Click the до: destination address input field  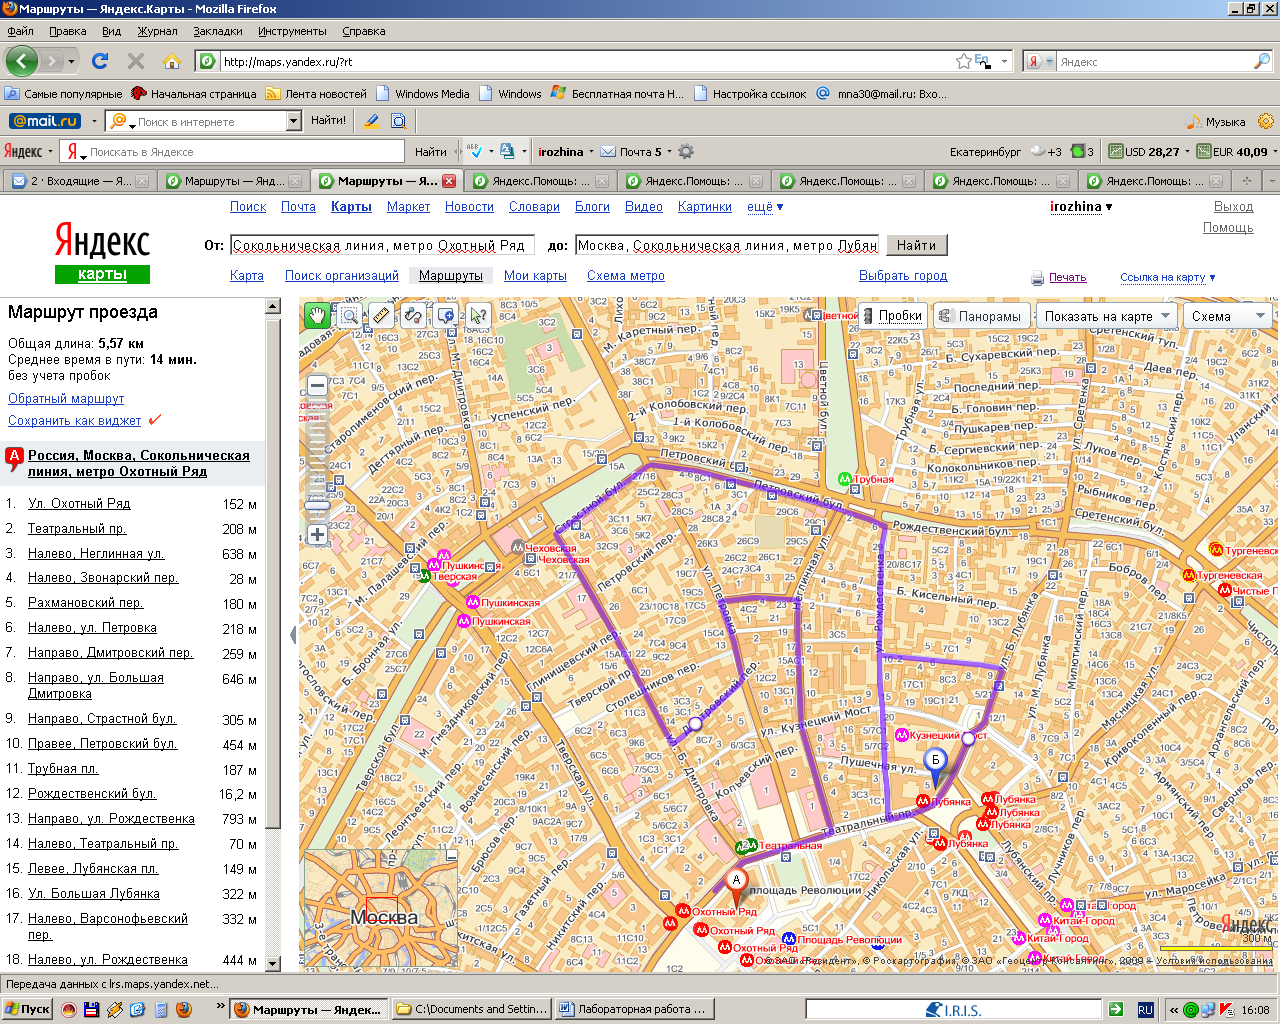point(727,245)
